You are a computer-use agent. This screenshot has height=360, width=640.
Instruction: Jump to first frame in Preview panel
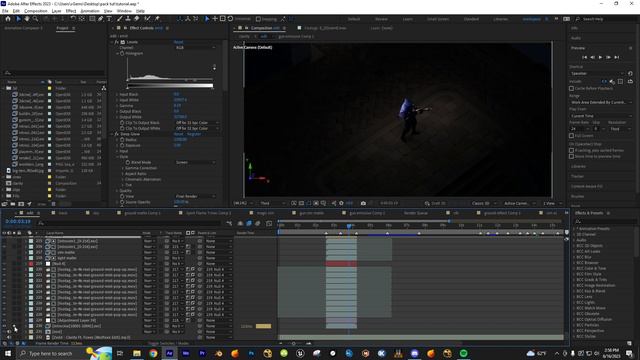click(584, 58)
